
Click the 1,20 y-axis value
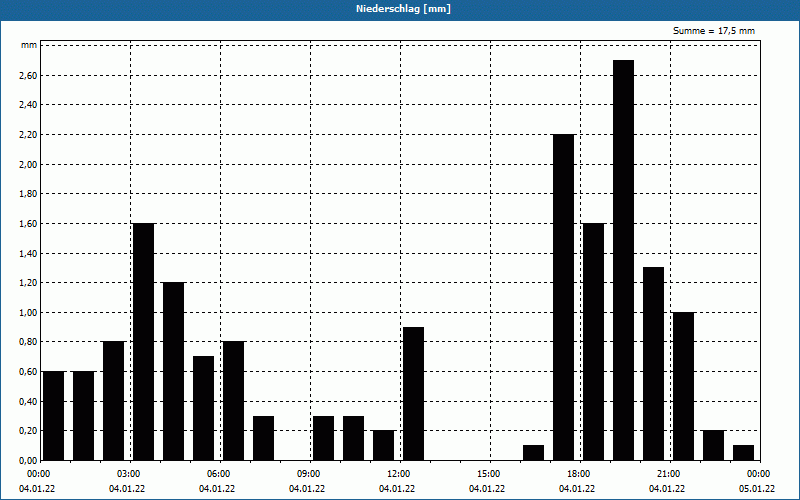29,282
